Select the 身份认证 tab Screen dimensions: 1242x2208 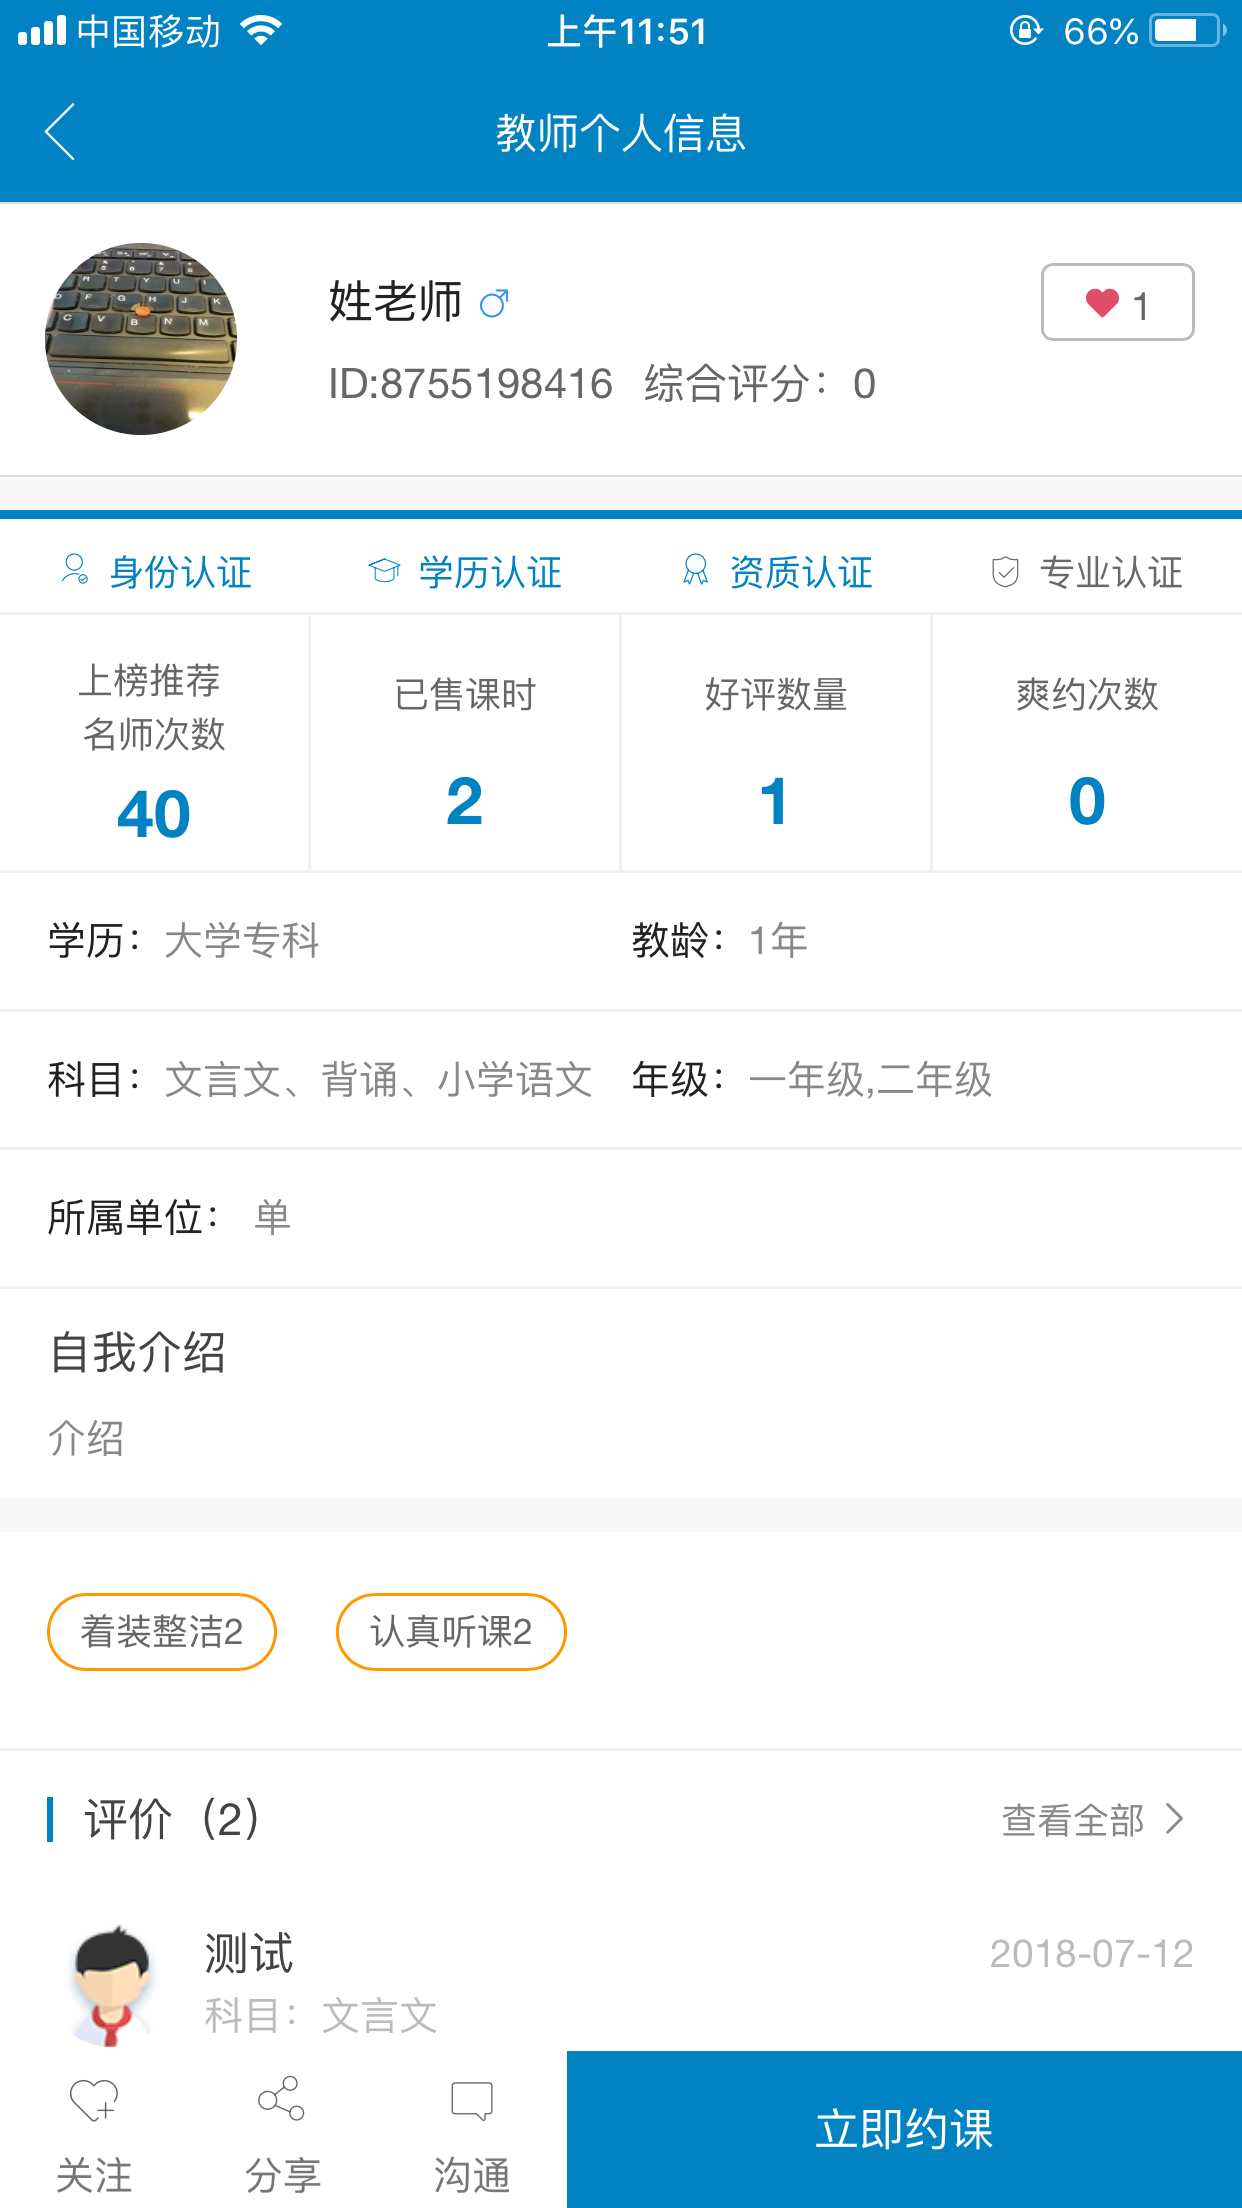(157, 572)
